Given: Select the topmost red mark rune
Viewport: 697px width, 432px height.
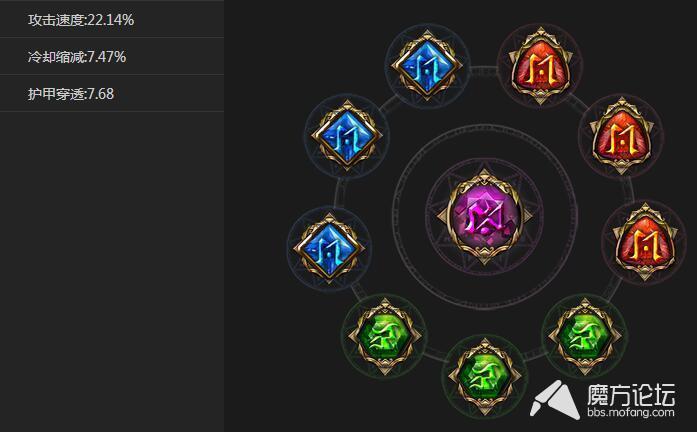Looking at the screenshot, I should click(540, 66).
